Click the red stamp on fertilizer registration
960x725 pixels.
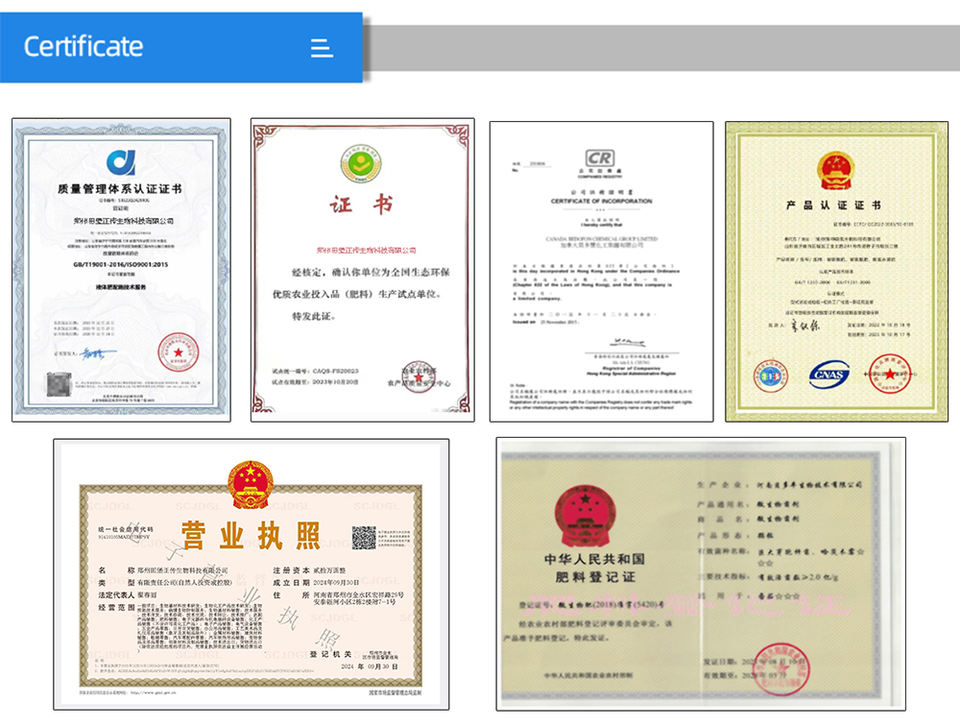pyautogui.click(x=781, y=669)
